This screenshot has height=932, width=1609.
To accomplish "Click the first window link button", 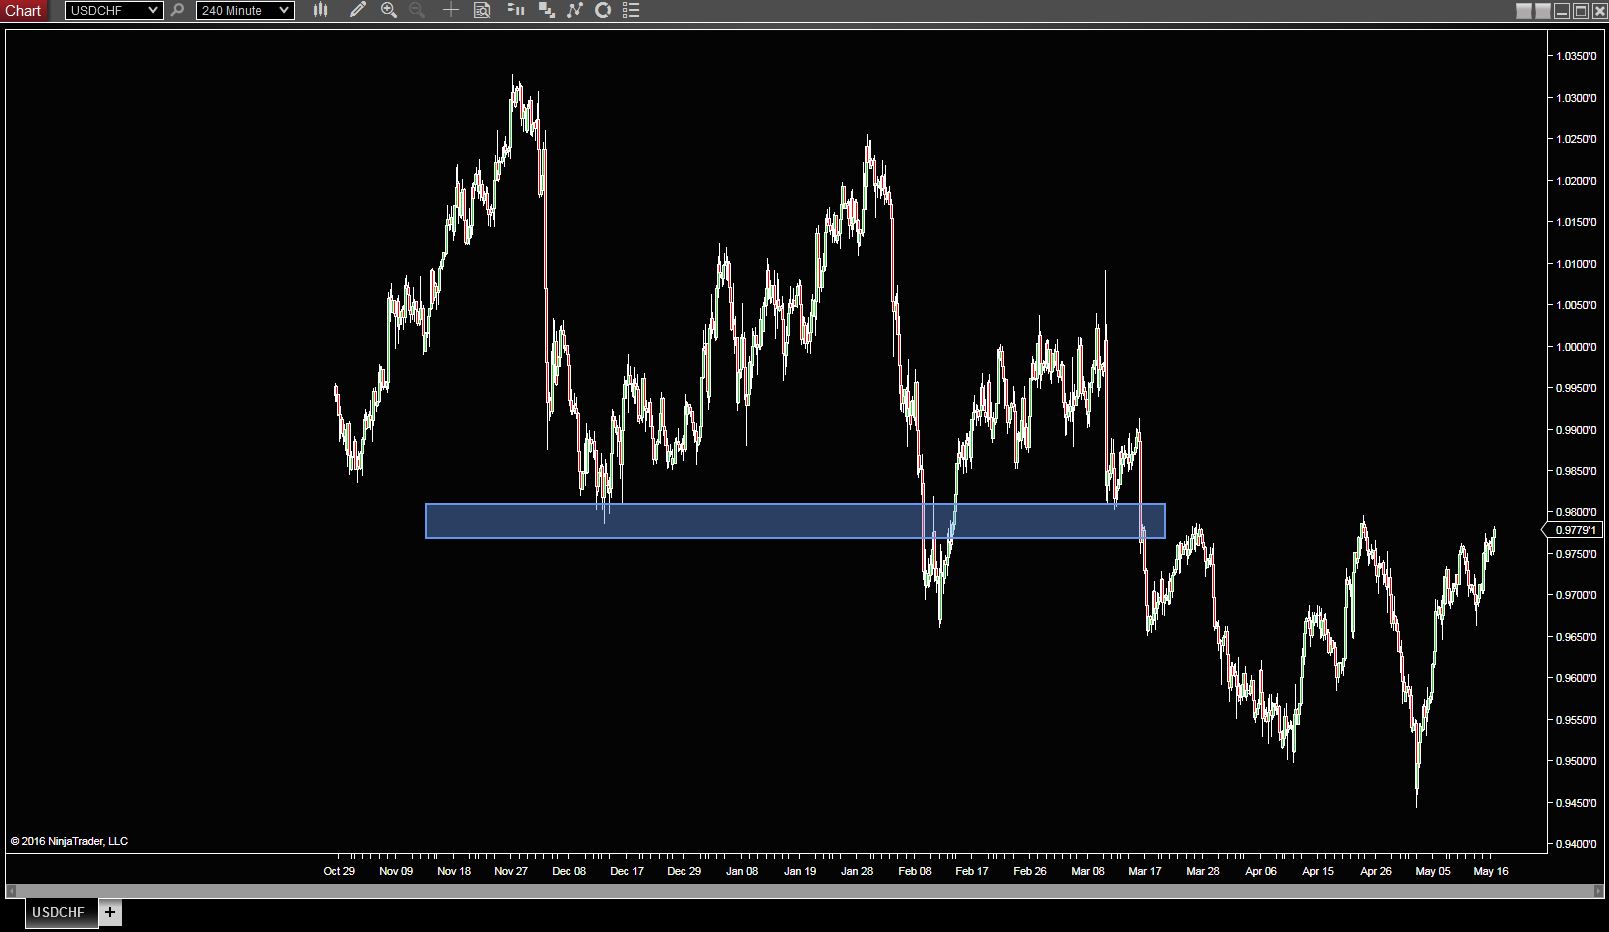I will [x=1524, y=10].
